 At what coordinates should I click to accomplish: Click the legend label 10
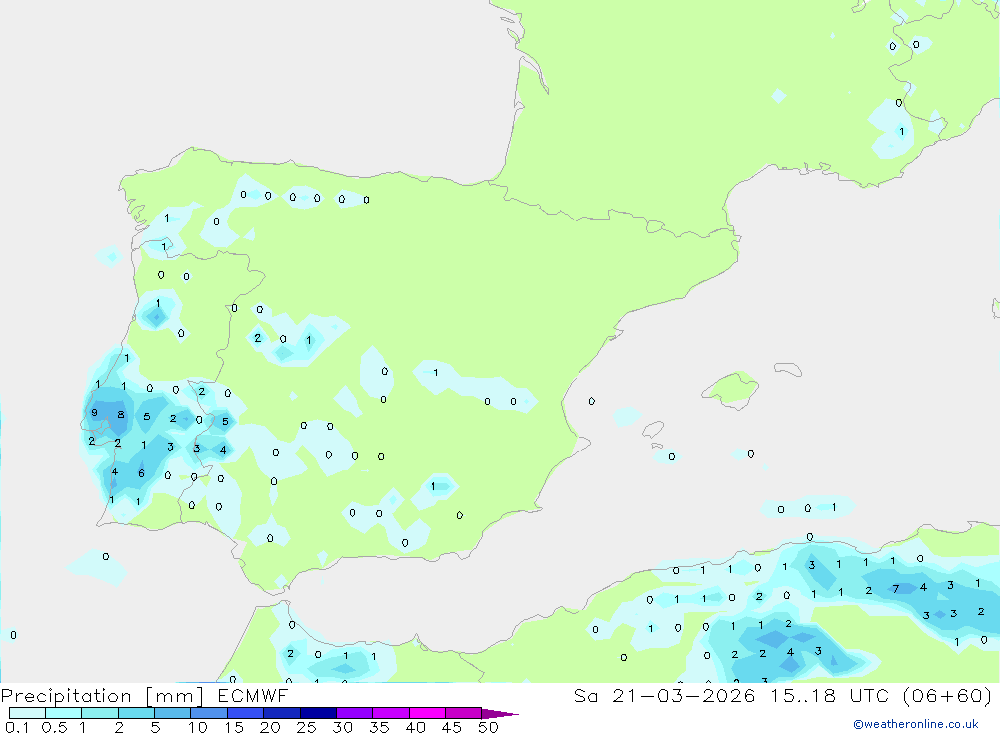197,727
